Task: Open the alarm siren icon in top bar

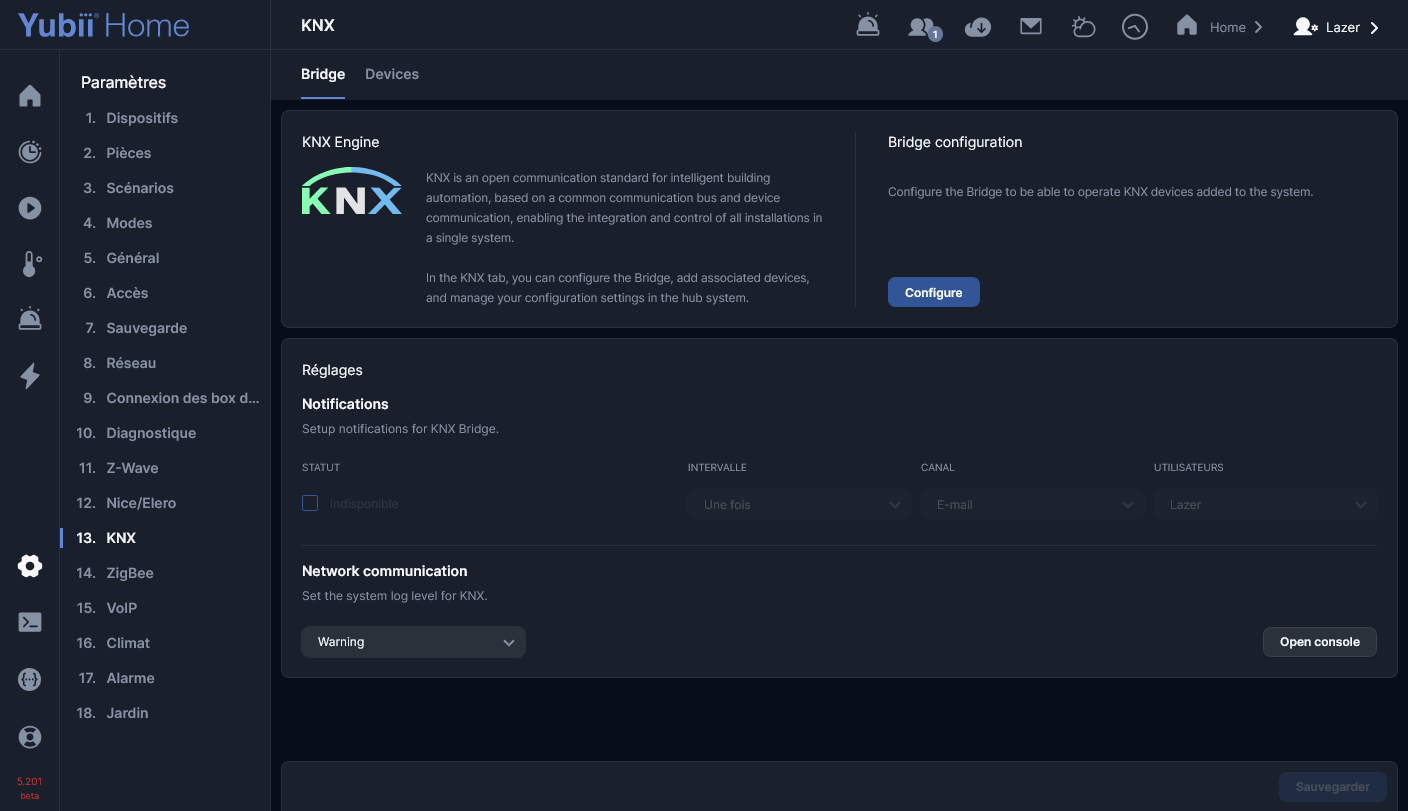Action: tap(867, 27)
